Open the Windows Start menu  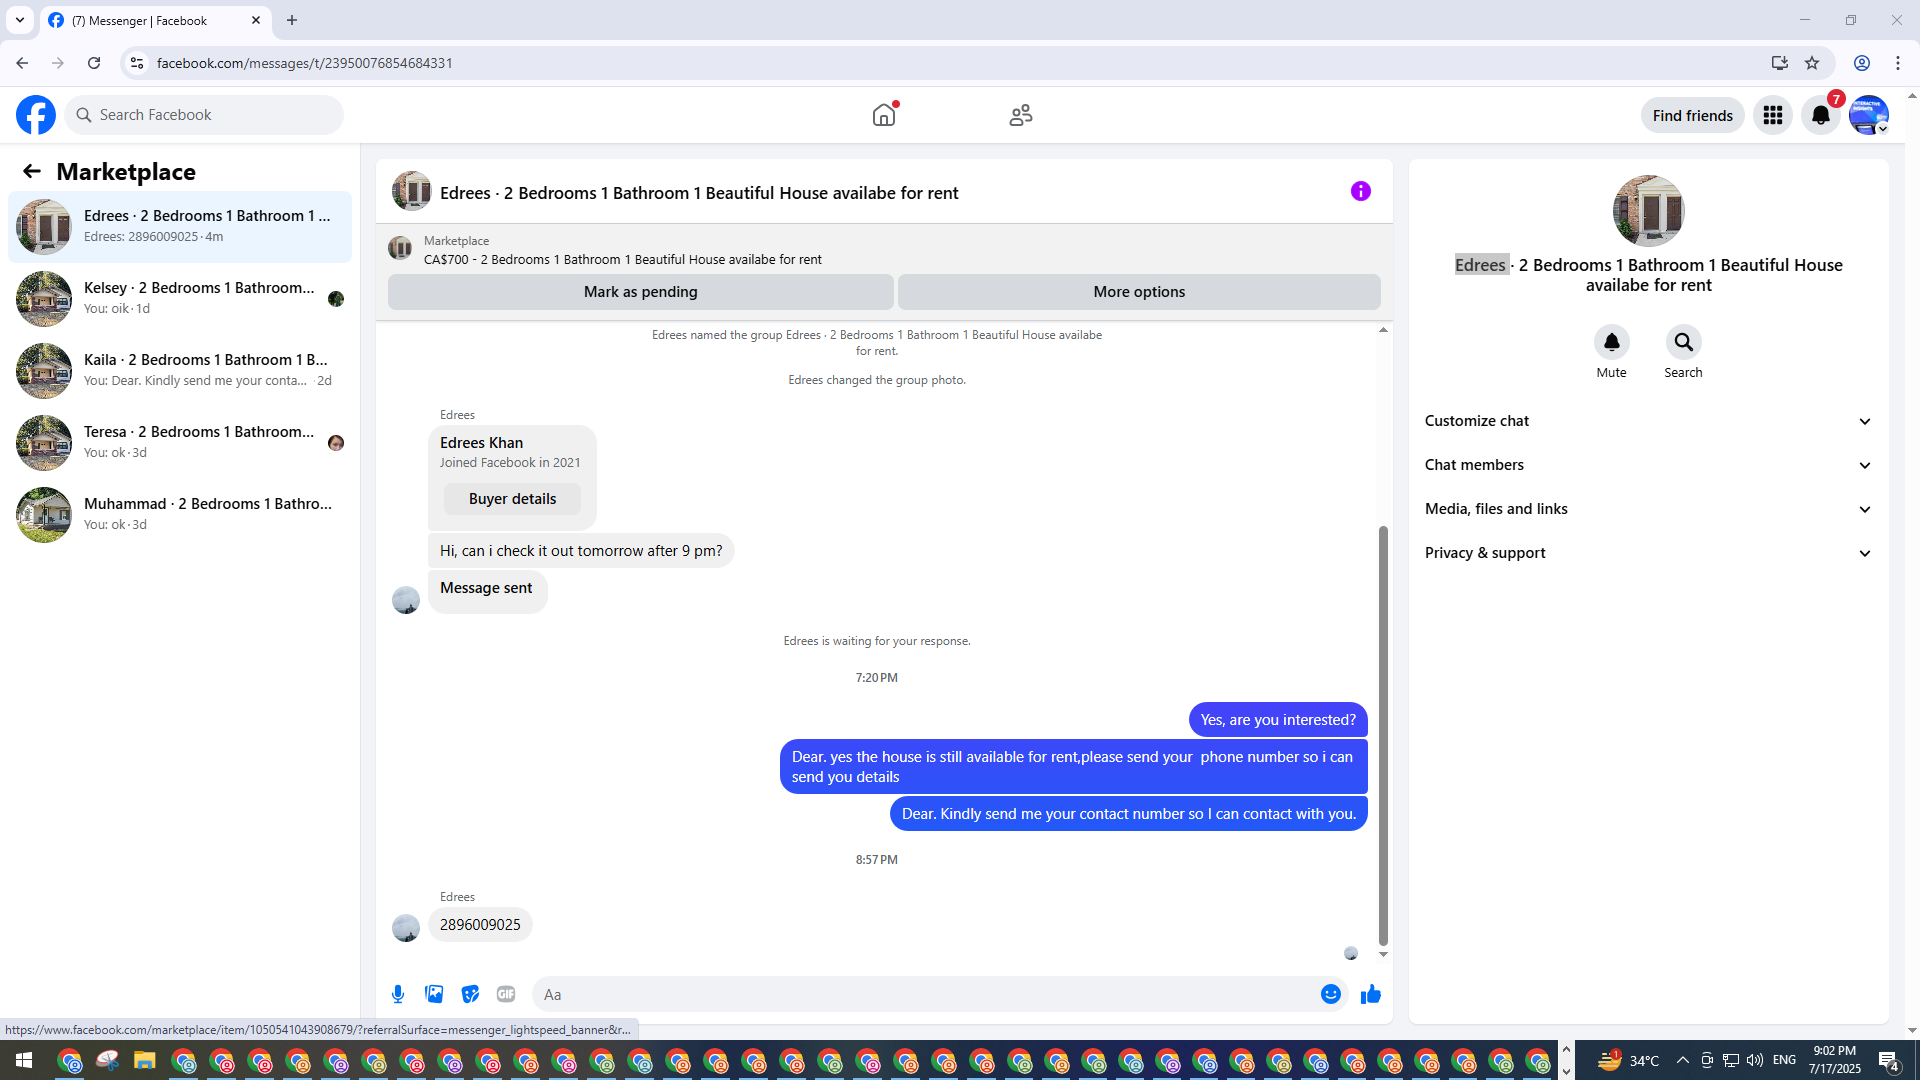coord(24,1060)
